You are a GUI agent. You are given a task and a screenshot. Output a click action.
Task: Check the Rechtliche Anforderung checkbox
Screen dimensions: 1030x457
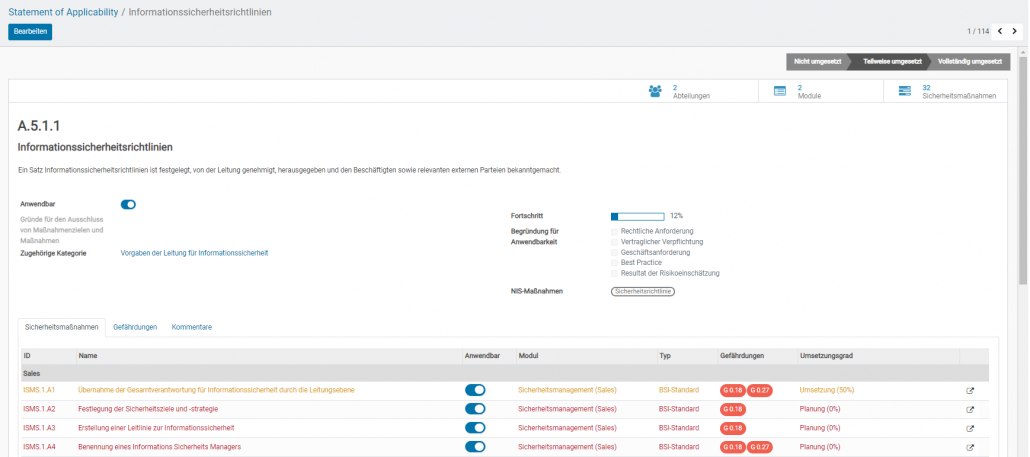click(615, 231)
